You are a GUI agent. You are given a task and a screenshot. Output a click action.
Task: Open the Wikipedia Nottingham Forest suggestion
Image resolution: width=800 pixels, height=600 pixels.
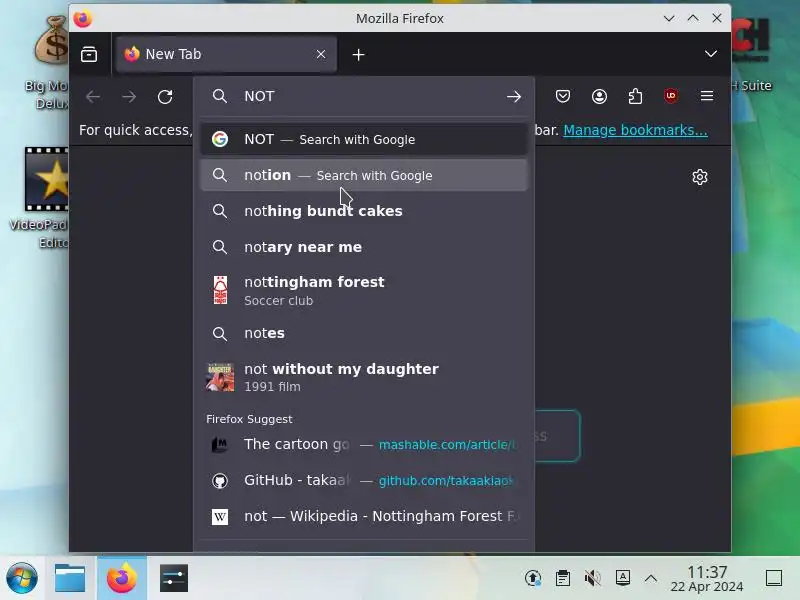[x=364, y=516]
